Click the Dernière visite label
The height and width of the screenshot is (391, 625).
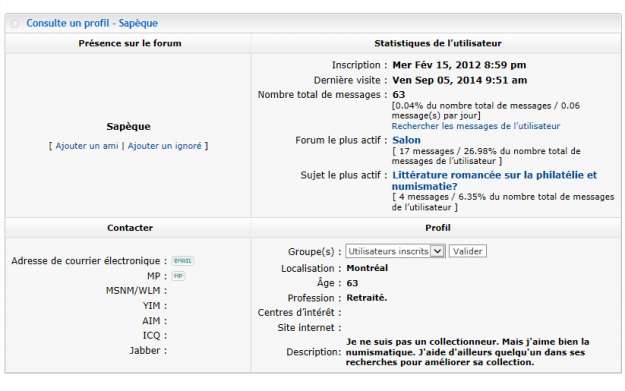pos(350,81)
